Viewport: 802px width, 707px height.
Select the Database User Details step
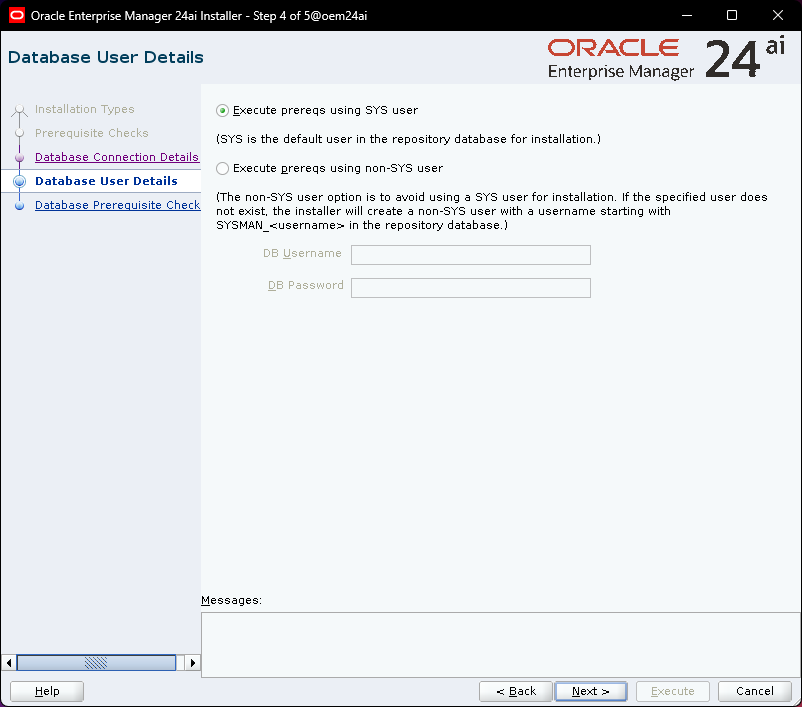click(106, 181)
